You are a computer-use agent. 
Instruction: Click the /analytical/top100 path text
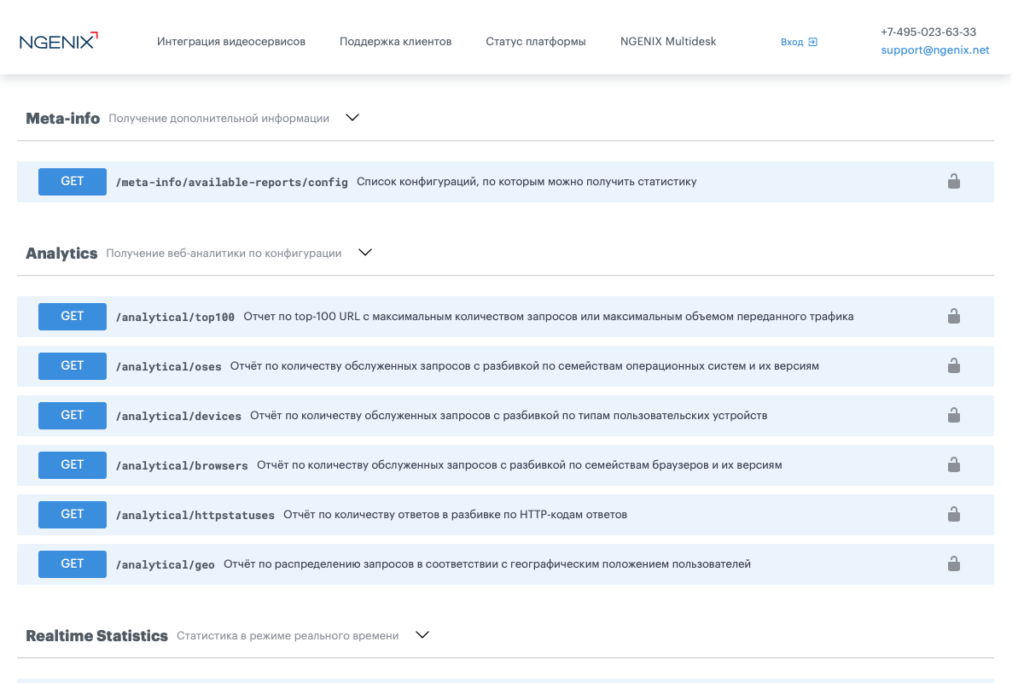pos(175,317)
